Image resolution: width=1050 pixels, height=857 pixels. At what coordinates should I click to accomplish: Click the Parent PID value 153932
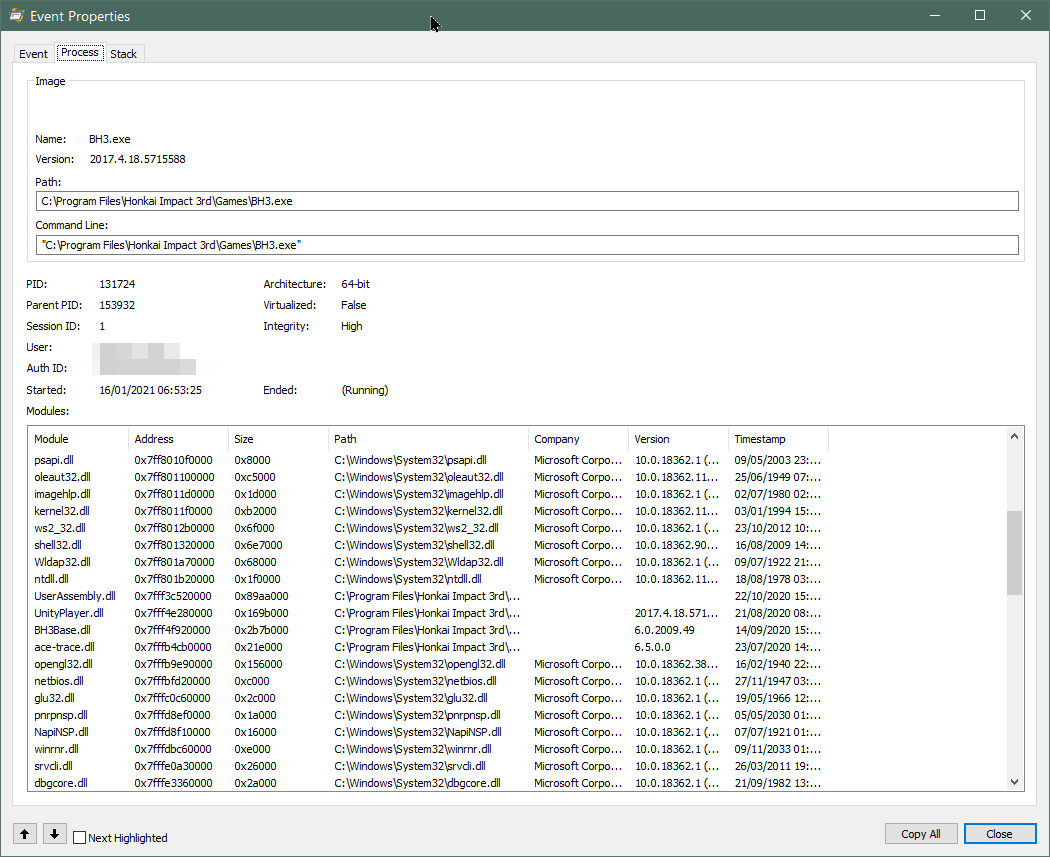pos(117,305)
